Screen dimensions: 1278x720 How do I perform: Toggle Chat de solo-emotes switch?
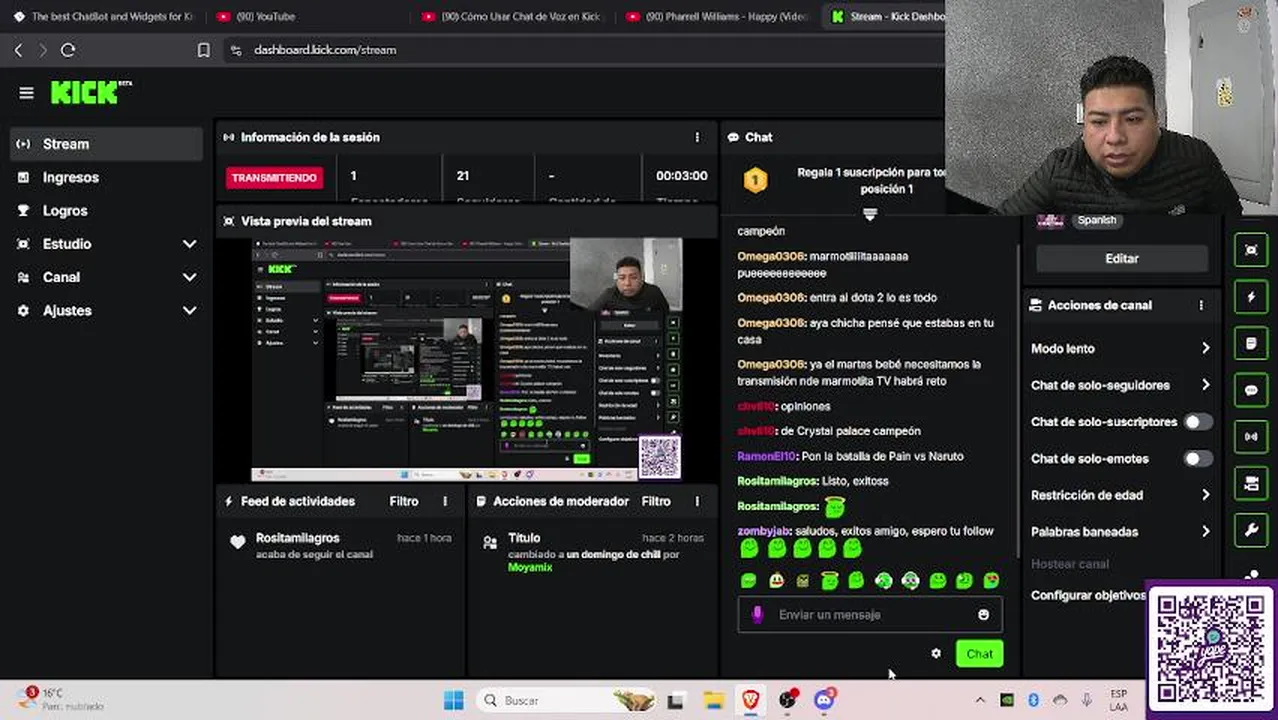click(1198, 459)
